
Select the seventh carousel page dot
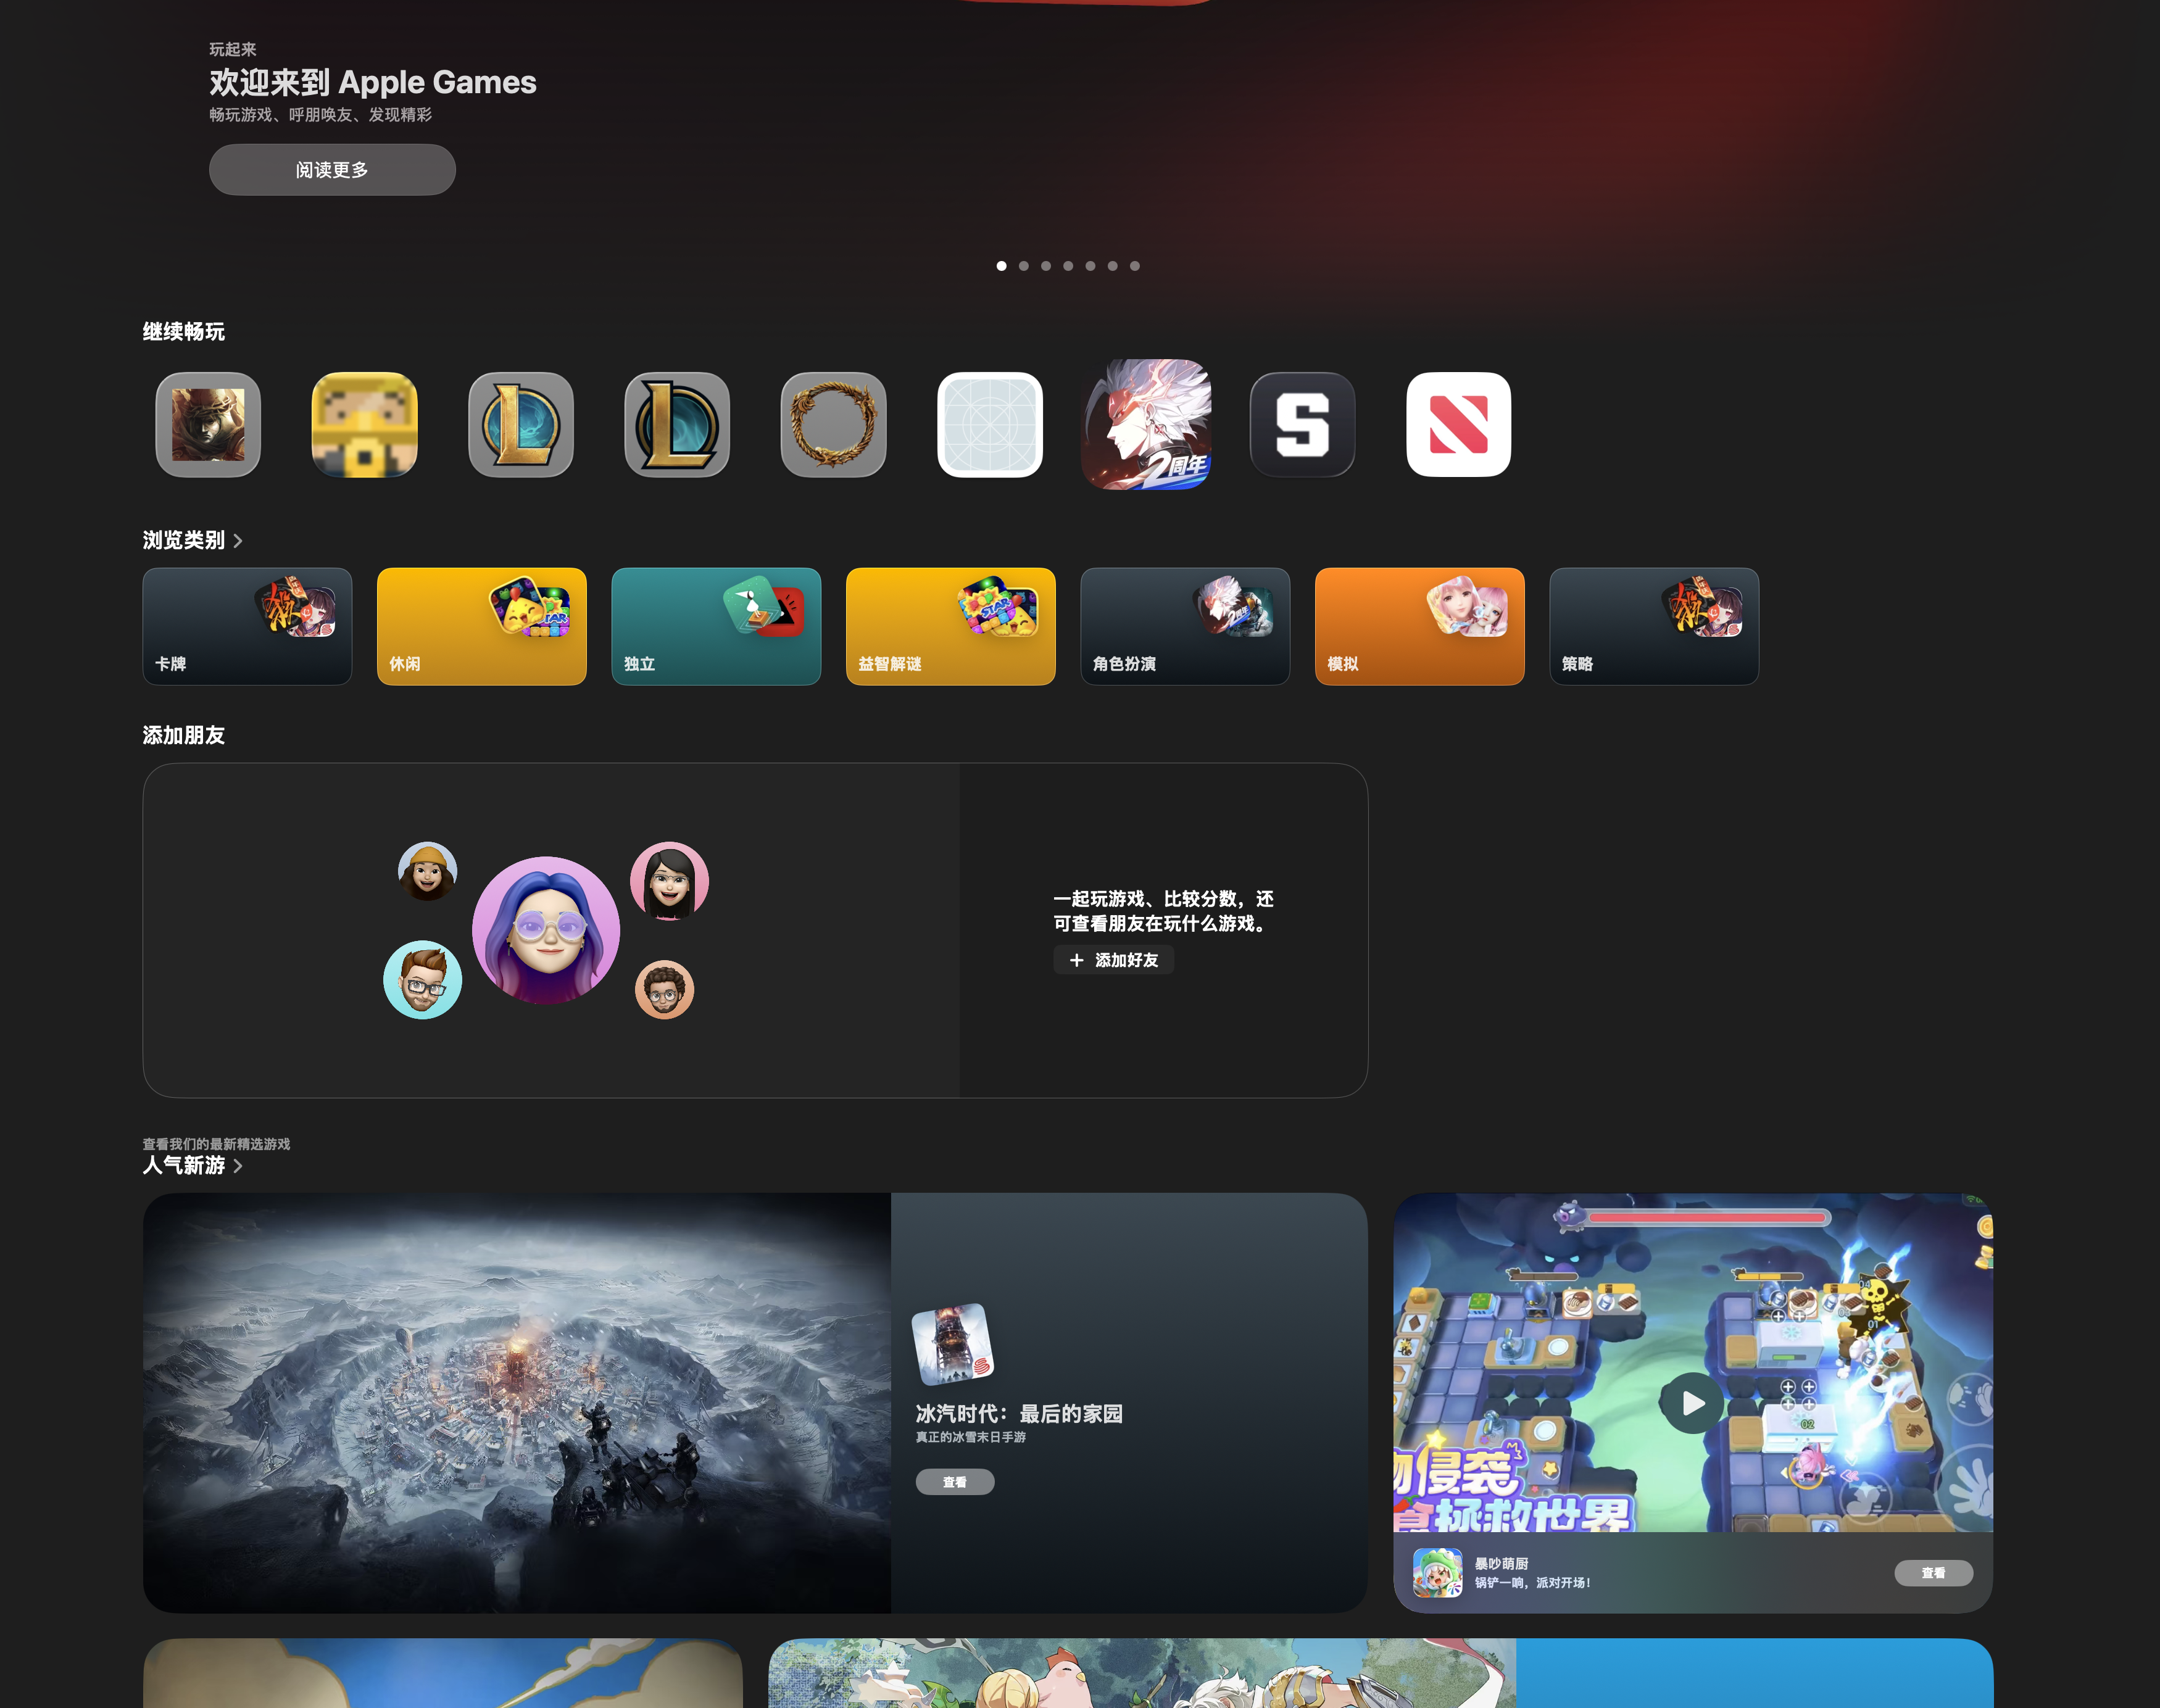coord(1134,266)
